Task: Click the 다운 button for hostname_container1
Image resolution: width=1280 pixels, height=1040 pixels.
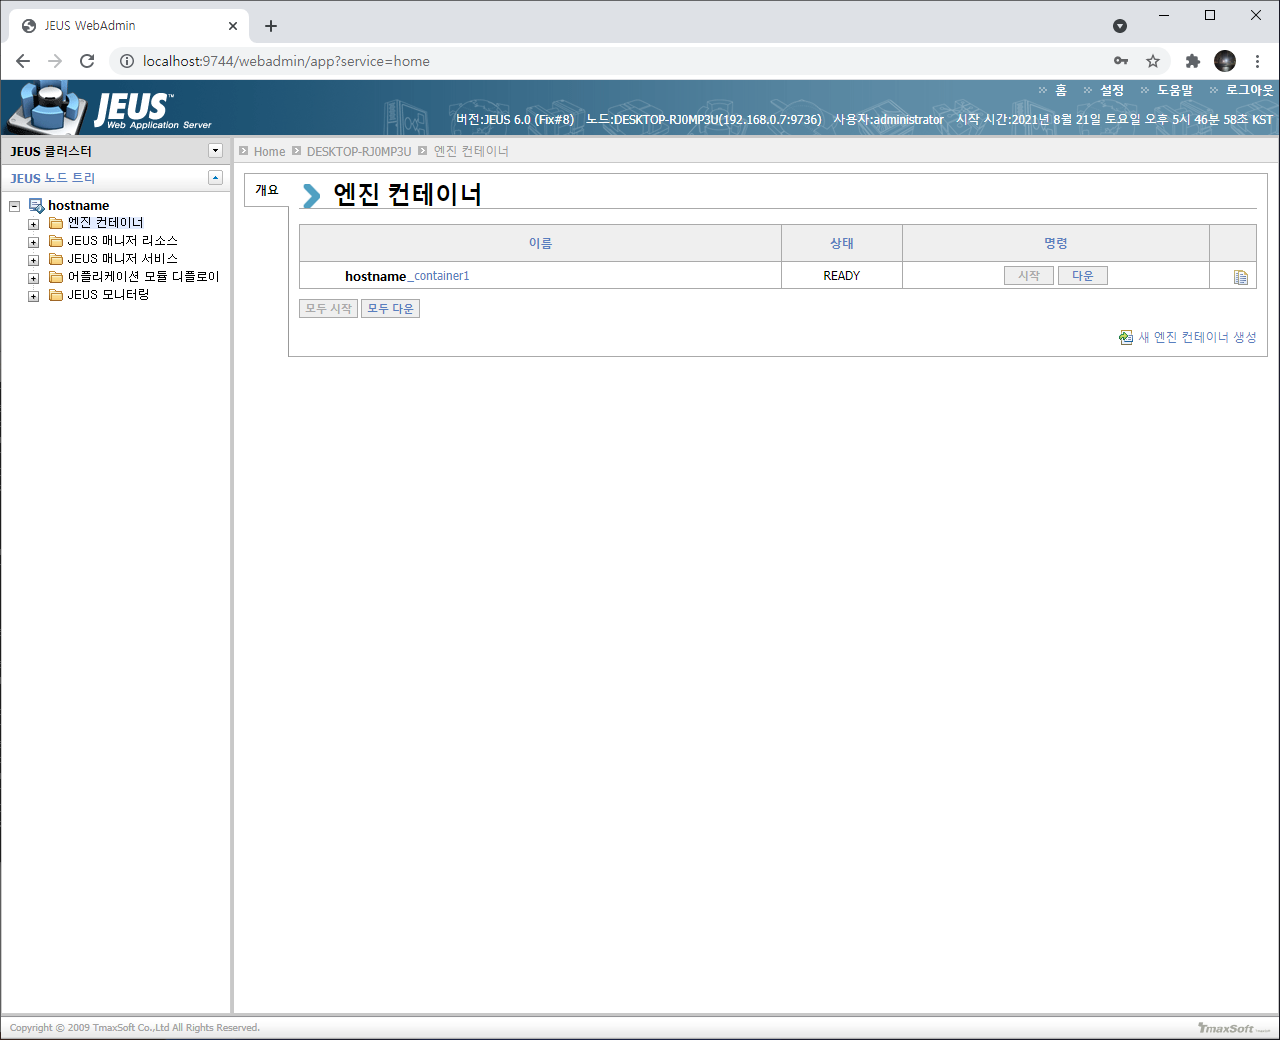Action: coord(1083,275)
